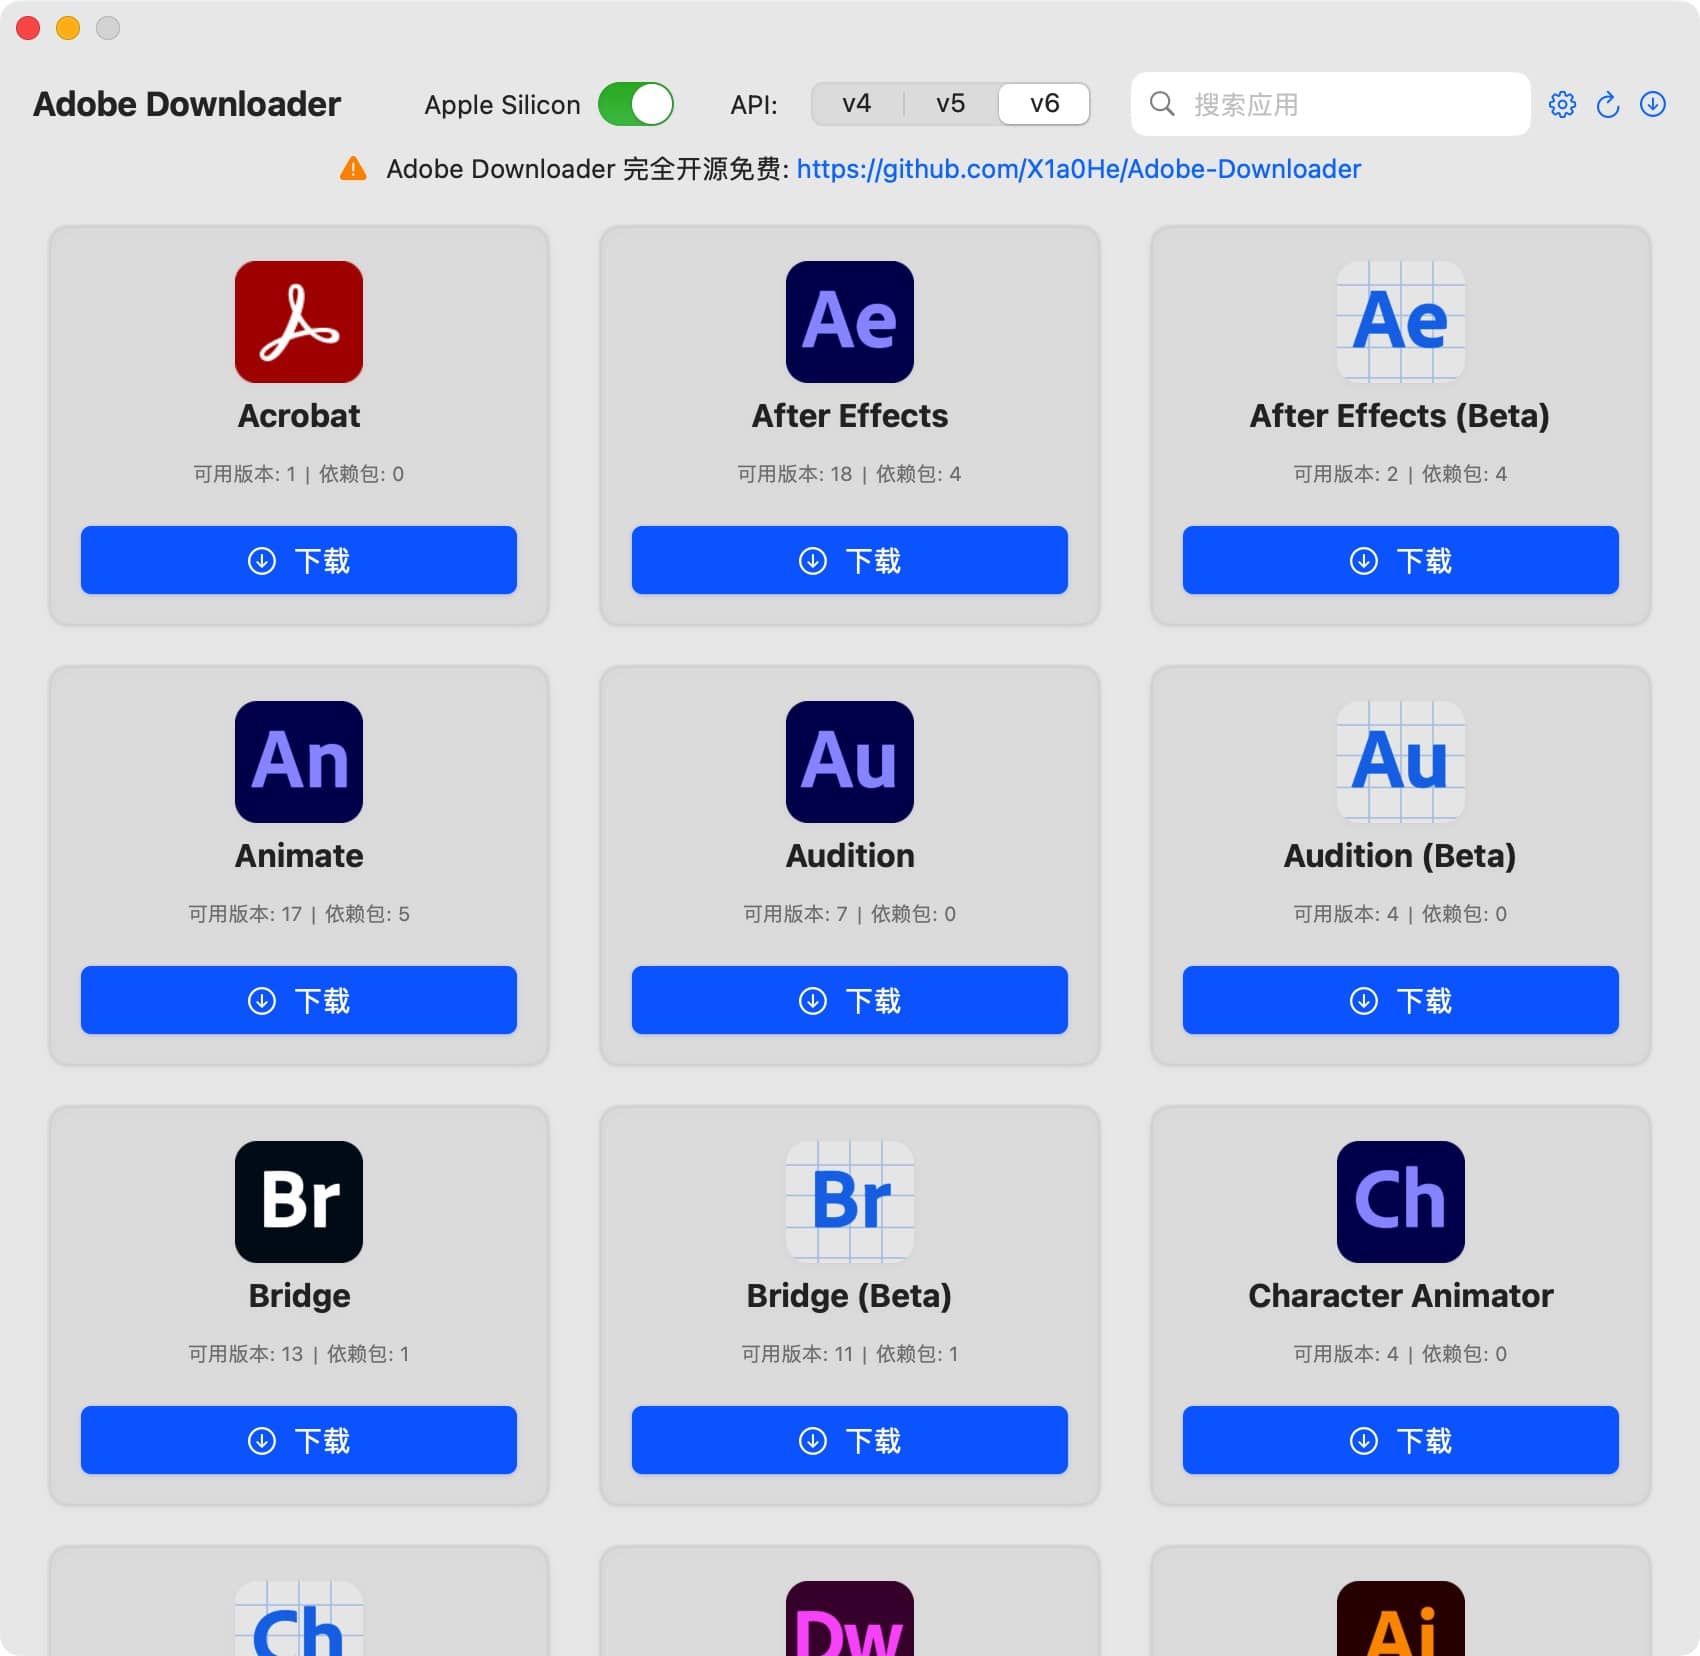Select the v6 API tab
Screen dimensions: 1700x1656
click(1044, 103)
